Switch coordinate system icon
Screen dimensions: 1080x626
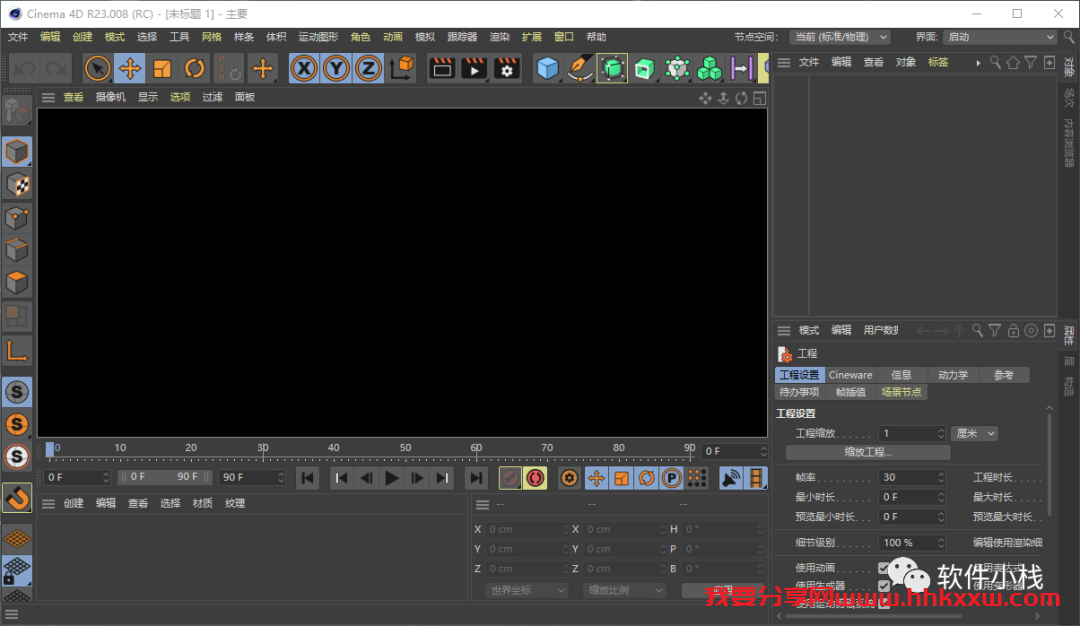pos(402,68)
